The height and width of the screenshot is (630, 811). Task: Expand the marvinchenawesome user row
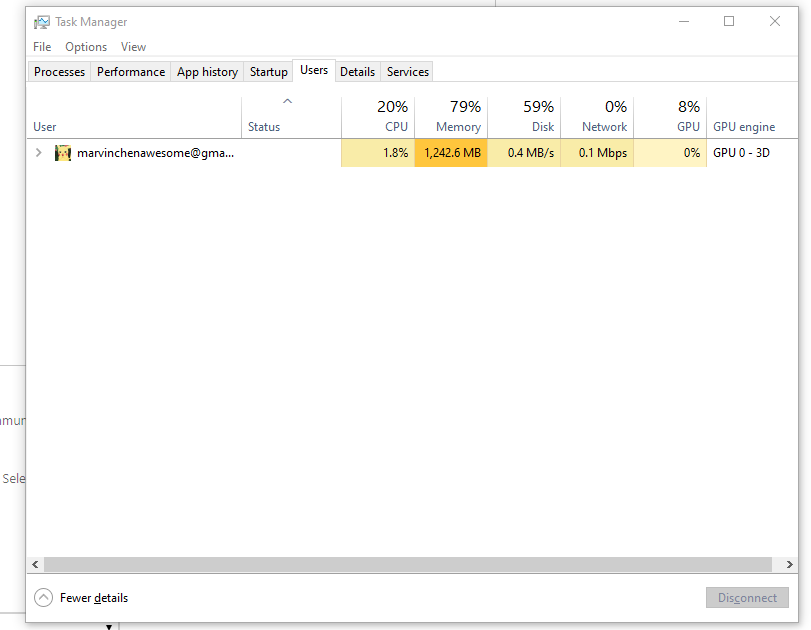38,153
